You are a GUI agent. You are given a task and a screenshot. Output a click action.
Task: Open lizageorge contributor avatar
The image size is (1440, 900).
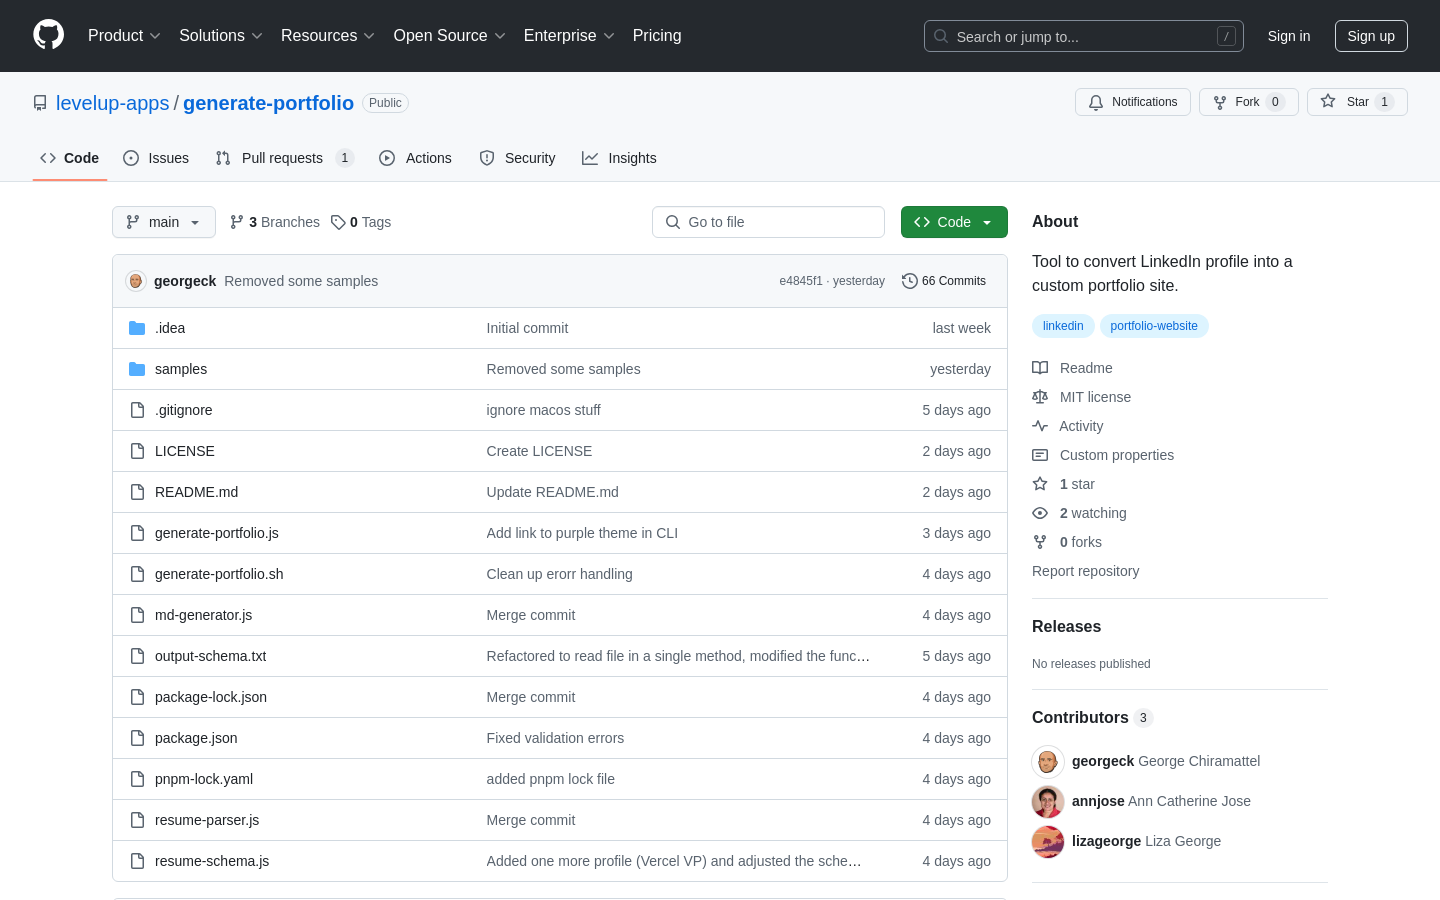pos(1048,842)
